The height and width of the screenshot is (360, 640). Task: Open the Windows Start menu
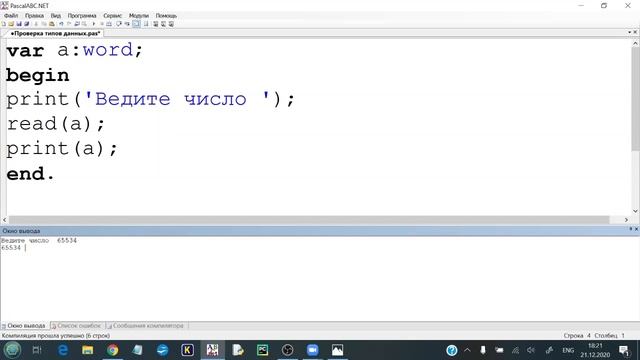click(x=12, y=350)
